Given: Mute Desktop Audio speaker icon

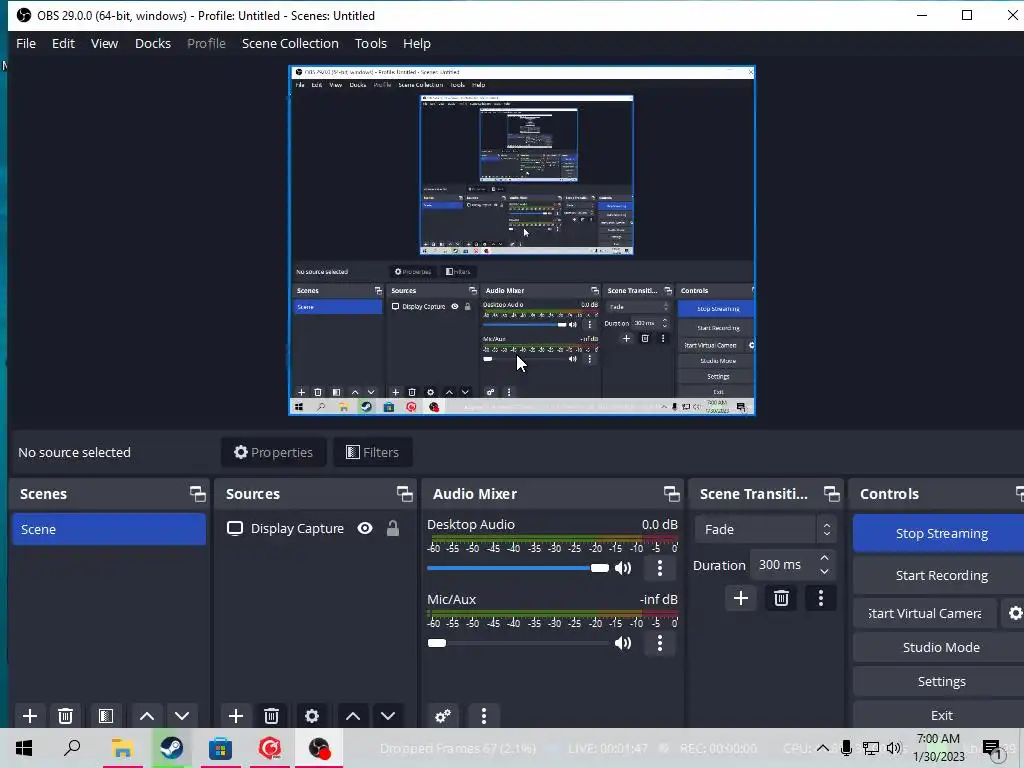Looking at the screenshot, I should (x=623, y=568).
